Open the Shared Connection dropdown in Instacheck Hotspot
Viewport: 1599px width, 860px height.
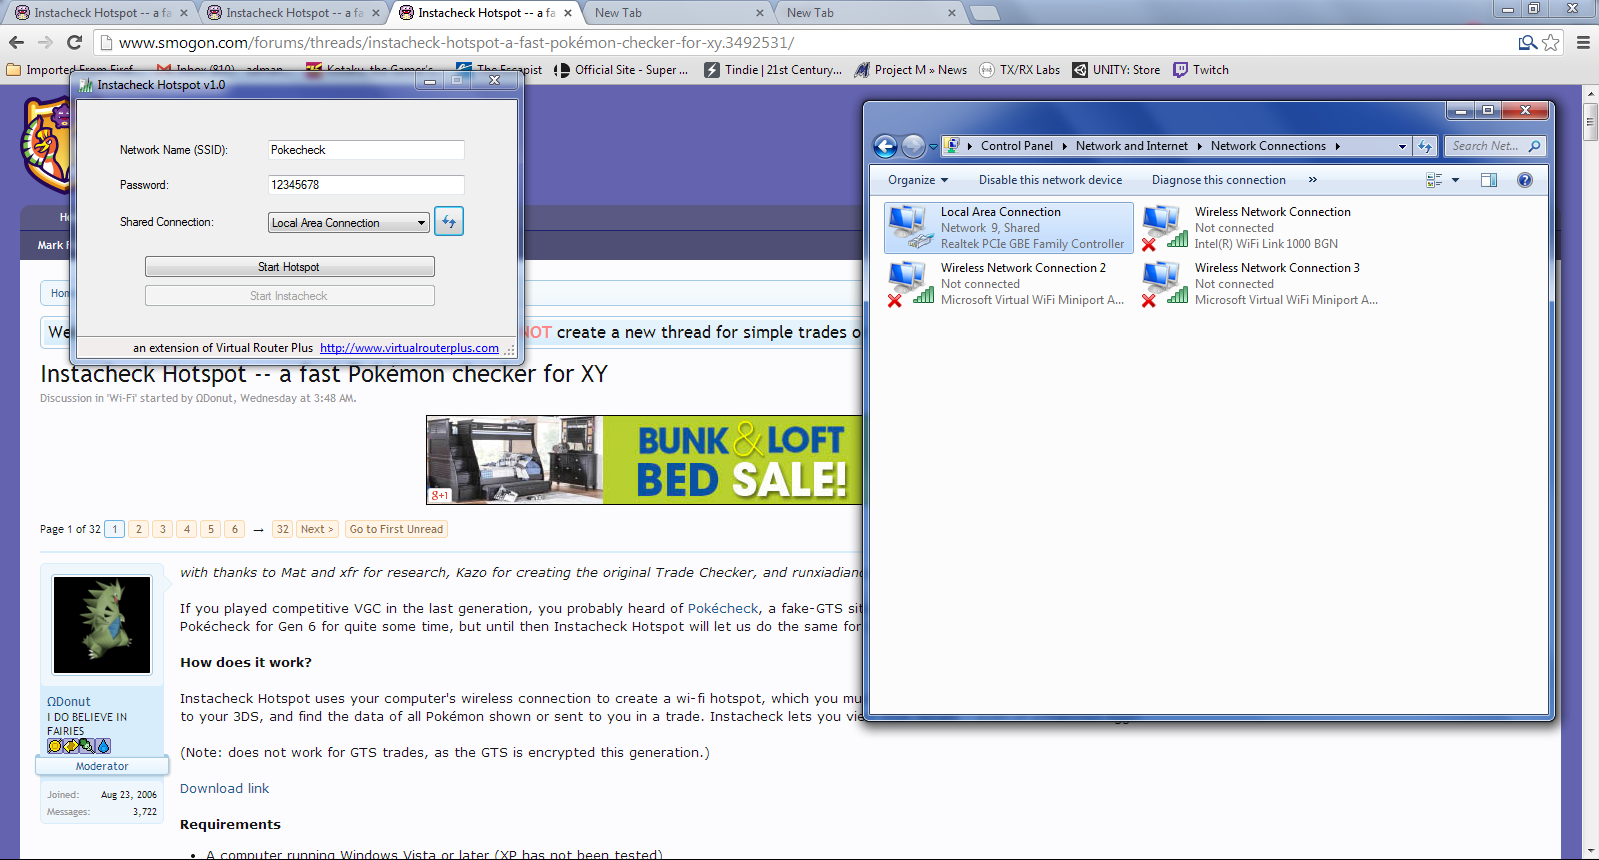pos(349,223)
